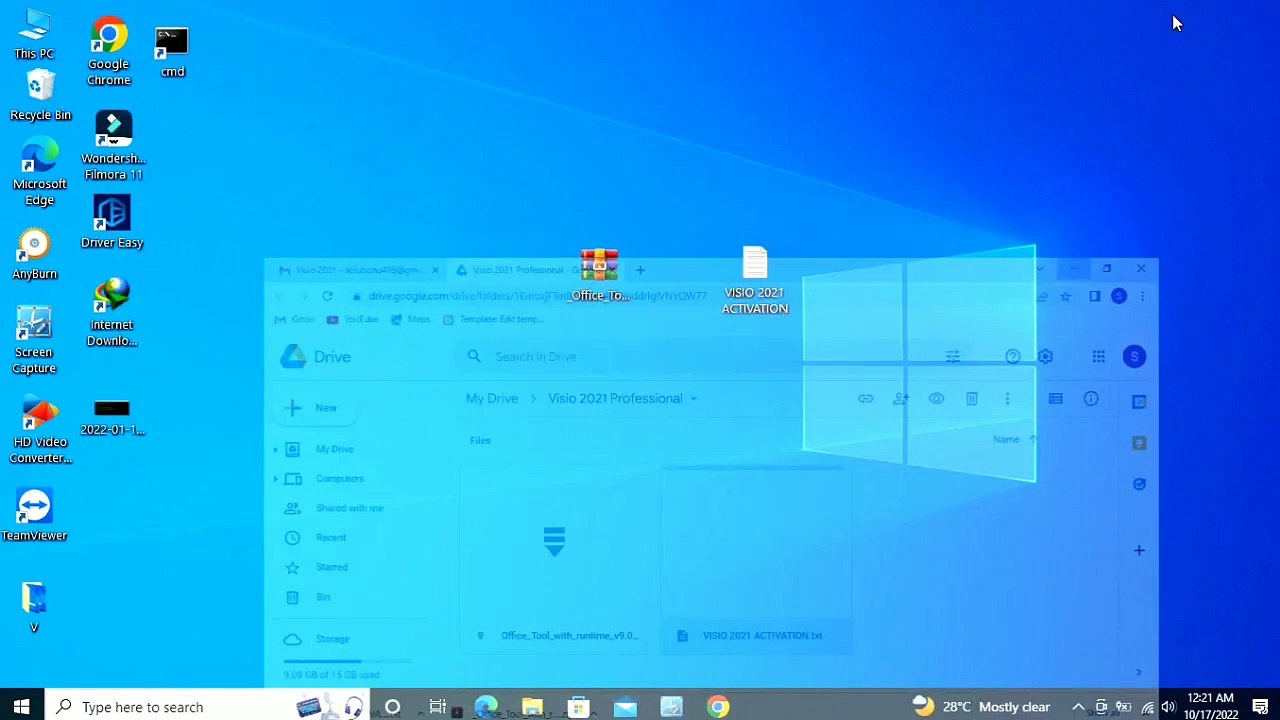
Task: Switch to Chrome from the taskbar
Action: click(718, 707)
